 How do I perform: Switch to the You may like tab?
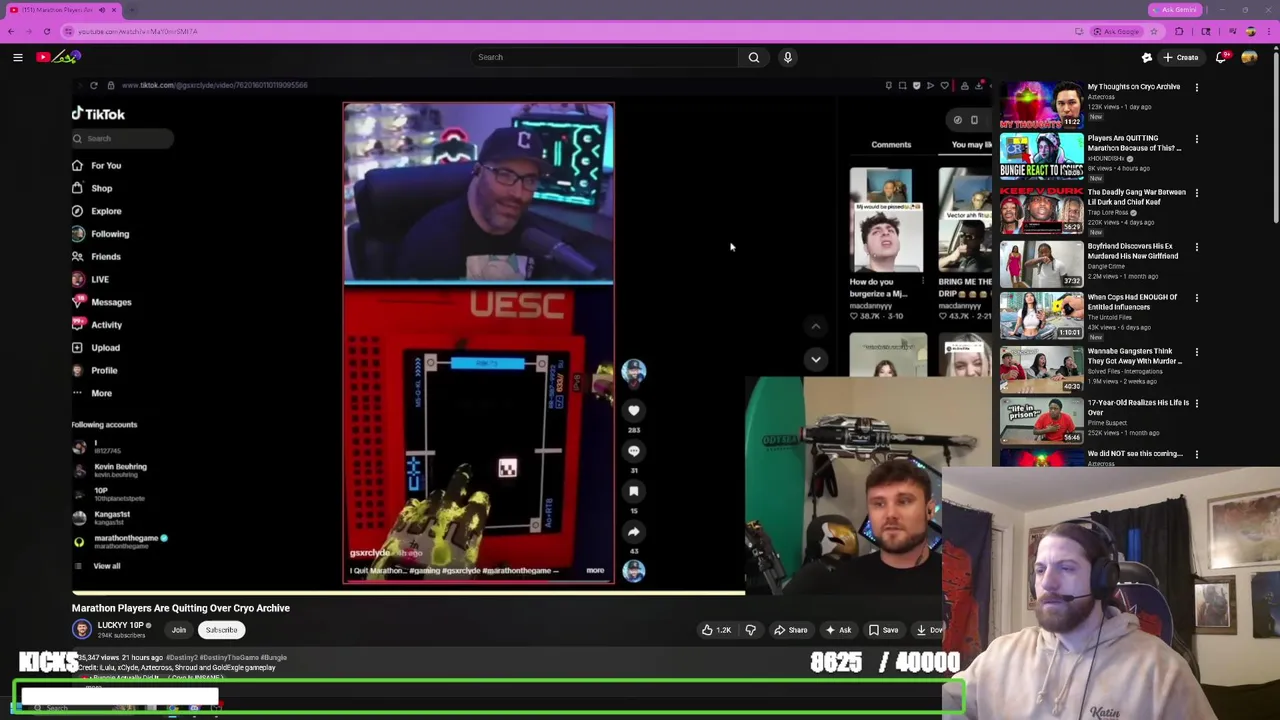[x=971, y=145]
